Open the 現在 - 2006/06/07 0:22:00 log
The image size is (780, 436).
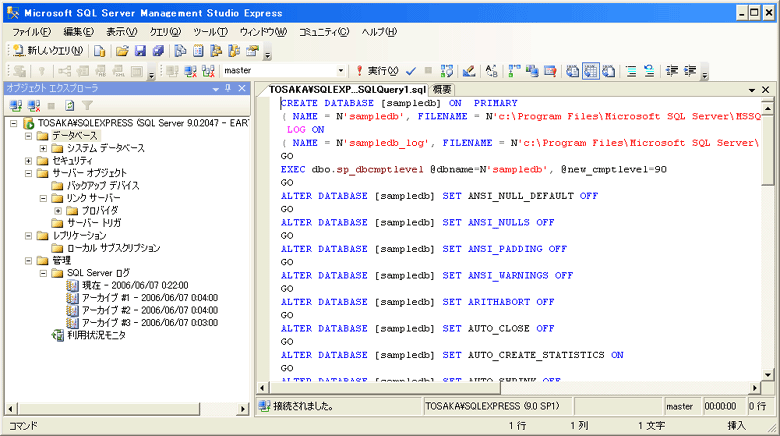click(135, 285)
